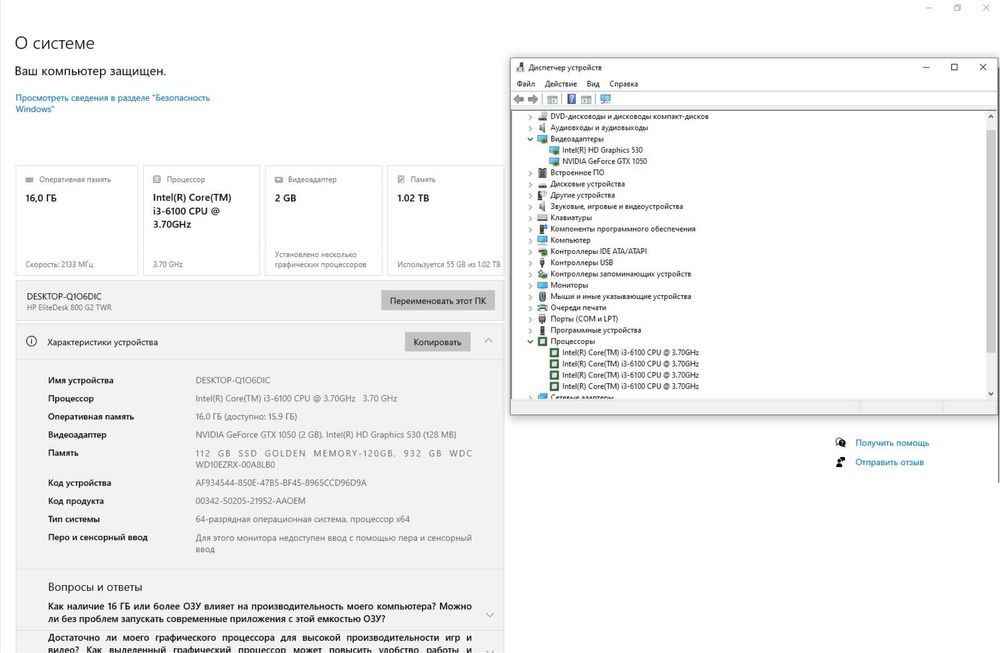Click forward arrow in Device Manager toolbar
Viewport: 1000px width, 653px height.
coord(533,99)
